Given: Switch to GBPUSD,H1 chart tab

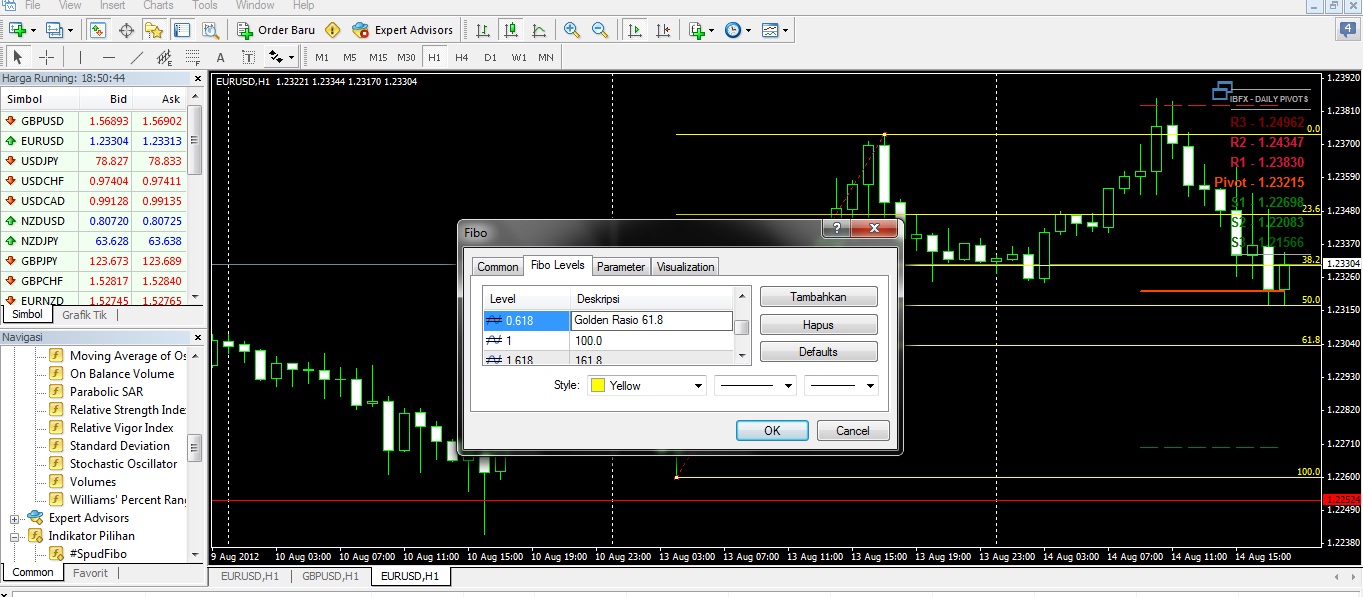Looking at the screenshot, I should click(330, 576).
